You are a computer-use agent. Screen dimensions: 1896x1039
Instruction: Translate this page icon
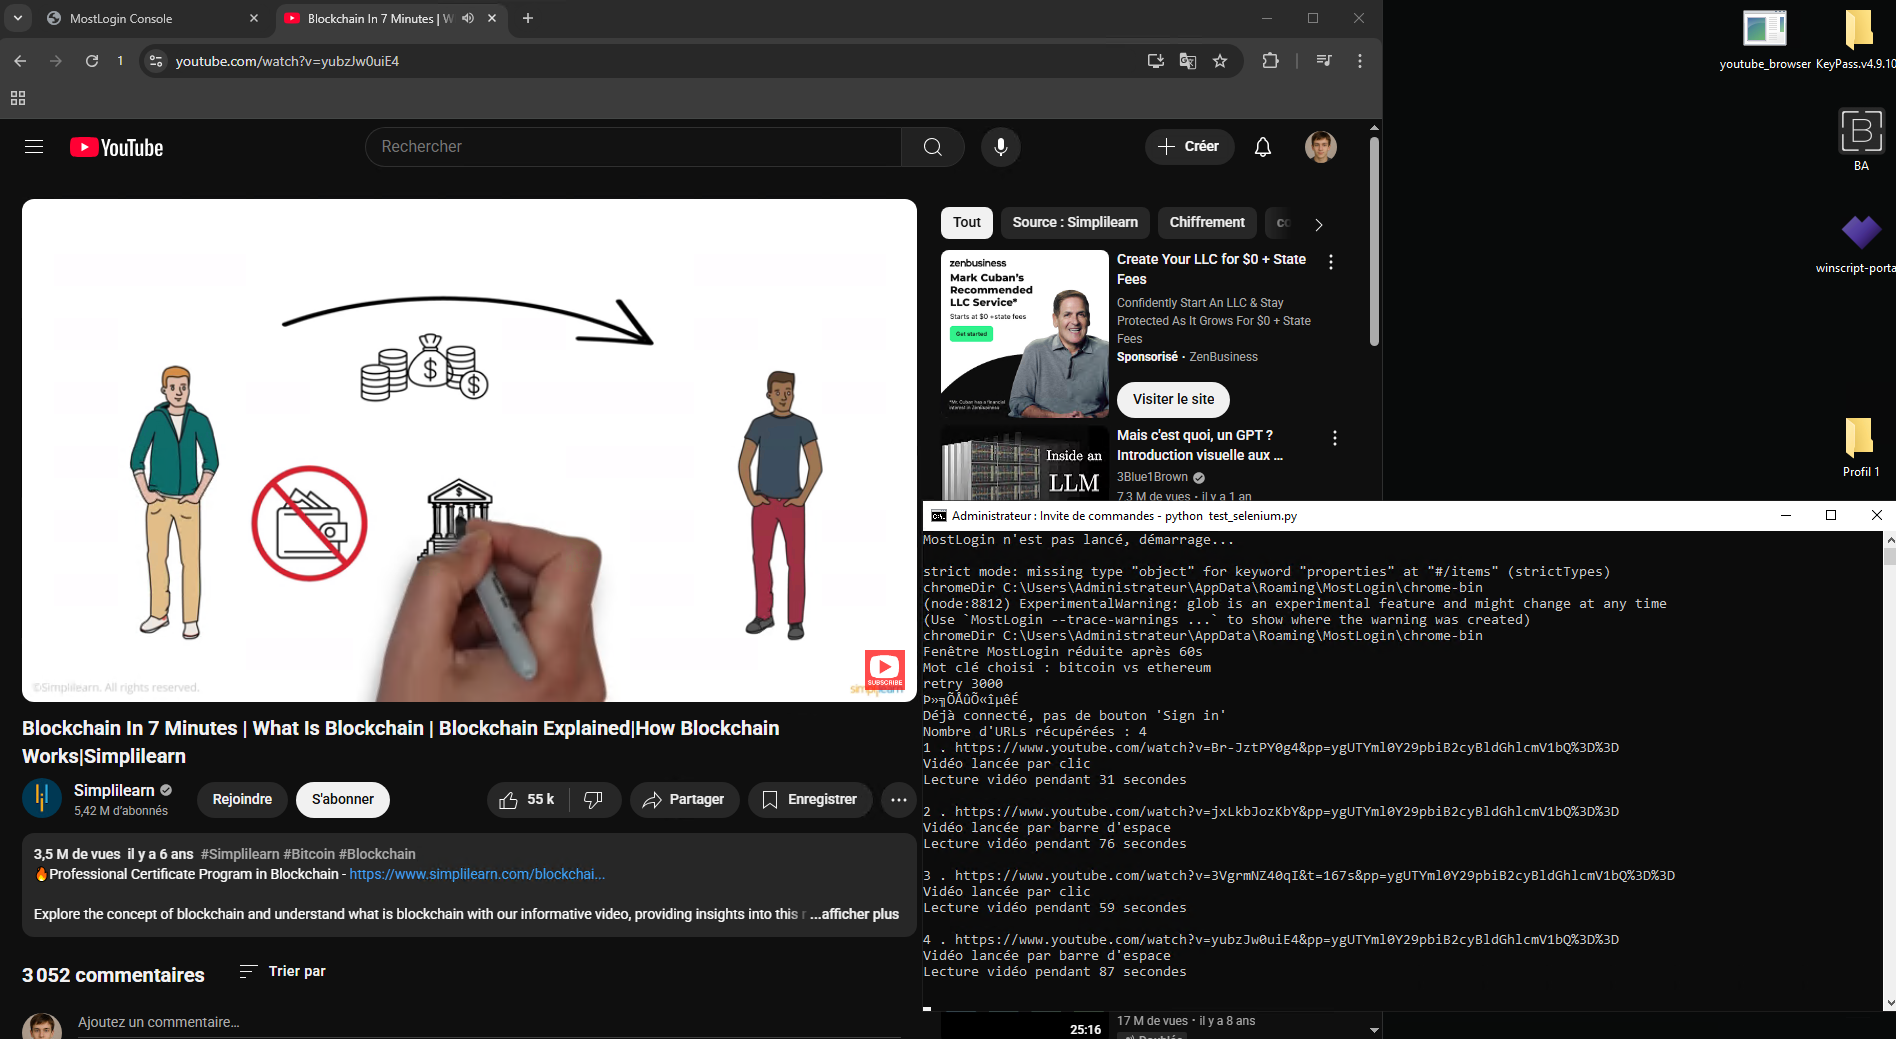[1188, 61]
